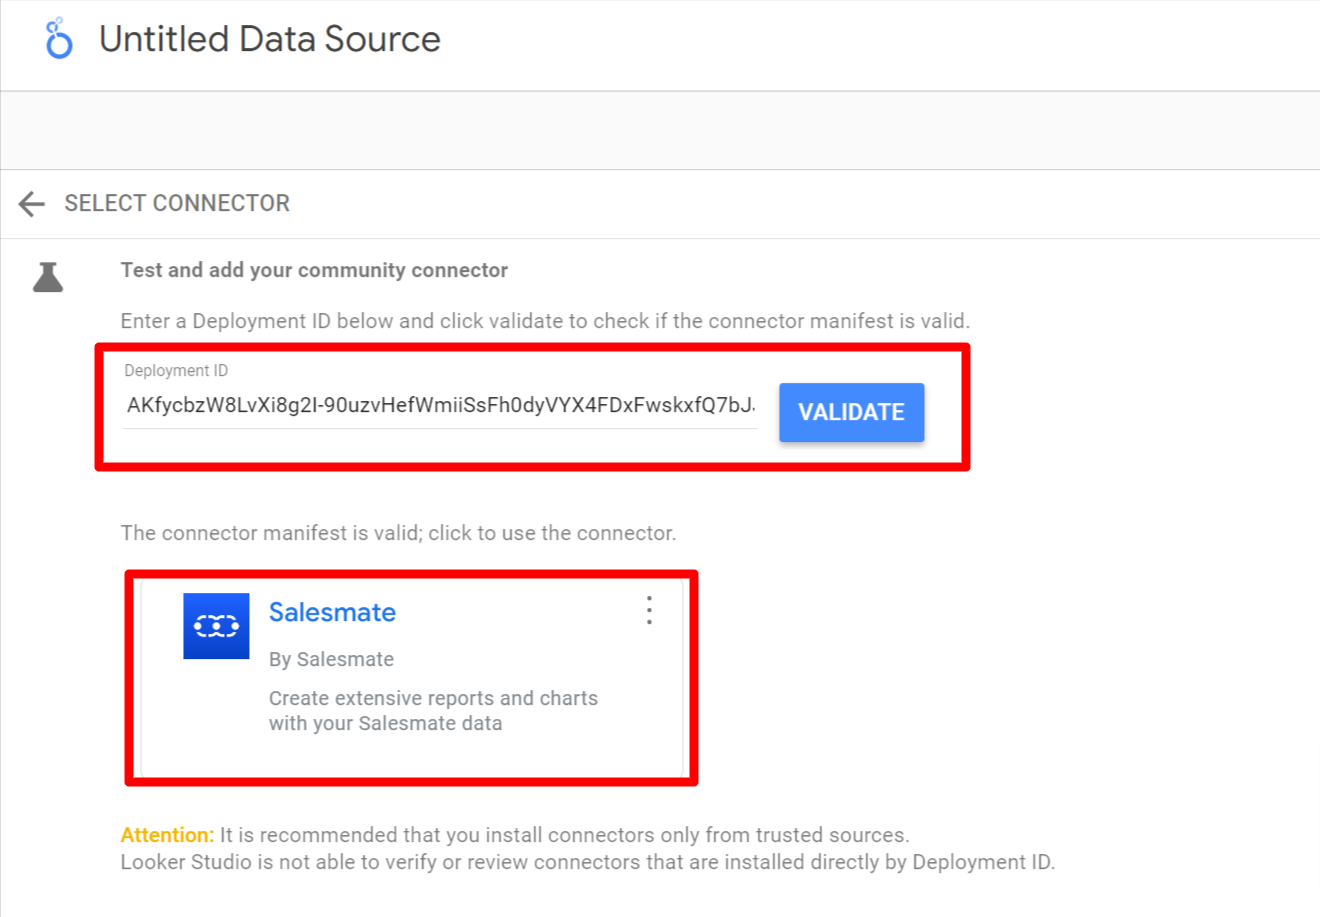This screenshot has width=1320, height=917.
Task: Click the orange 'Attention:' label
Action: [167, 835]
